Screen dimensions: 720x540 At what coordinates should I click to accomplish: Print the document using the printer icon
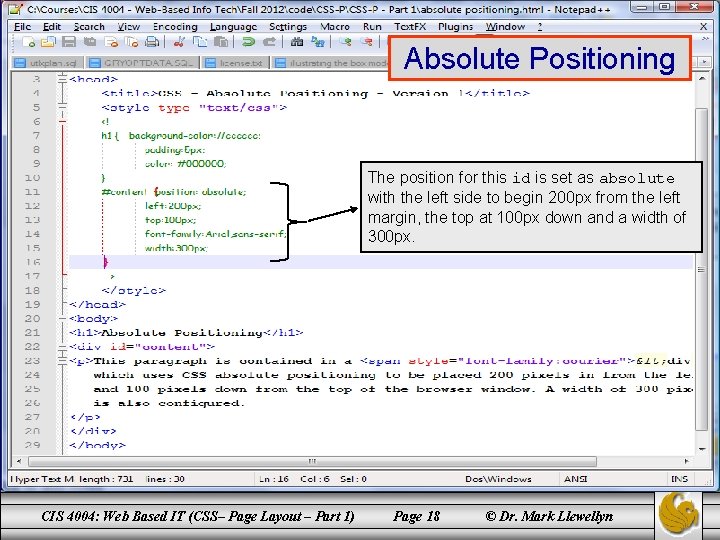(x=152, y=42)
